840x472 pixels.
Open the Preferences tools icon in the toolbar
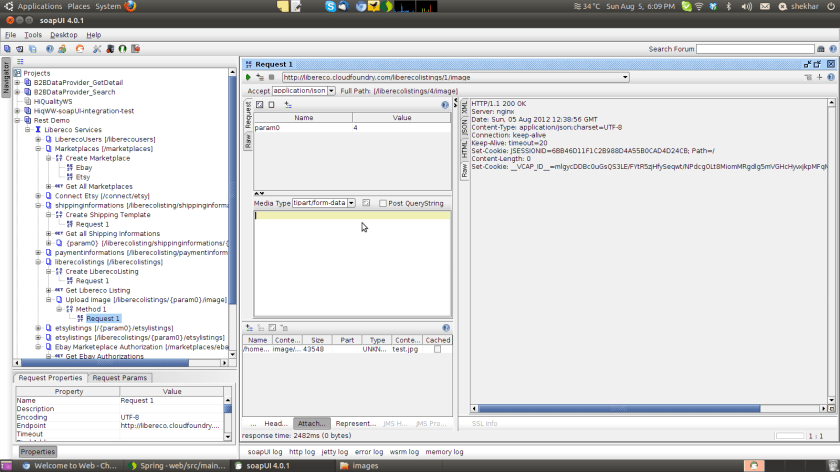pyautogui.click(x=96, y=48)
